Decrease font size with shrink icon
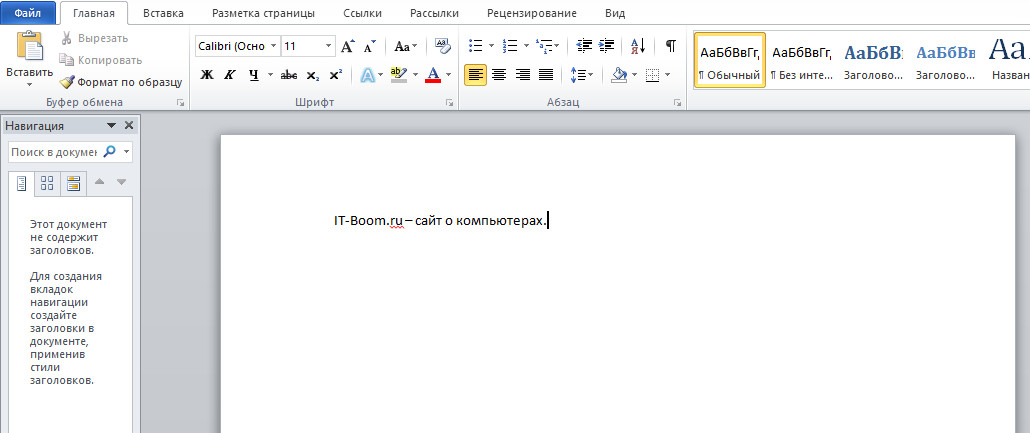Screen dimensions: 1030x433 (370, 46)
